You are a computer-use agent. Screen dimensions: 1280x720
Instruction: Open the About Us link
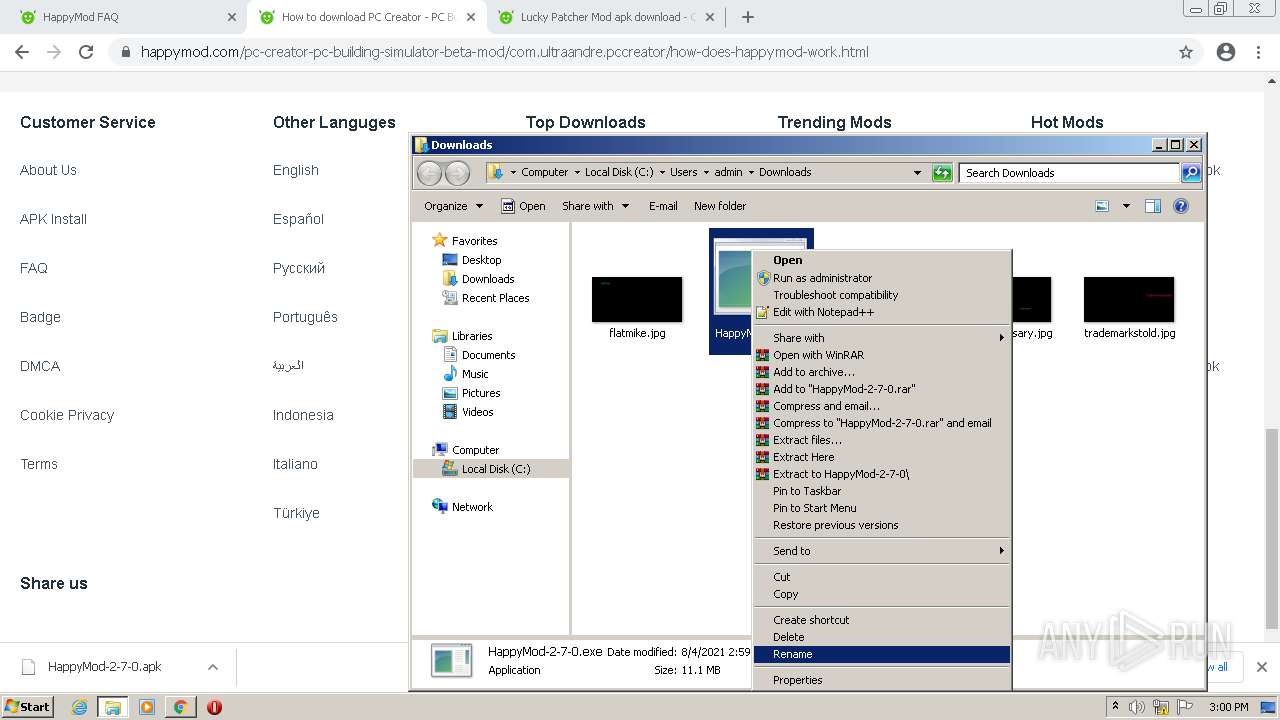click(x=48, y=170)
